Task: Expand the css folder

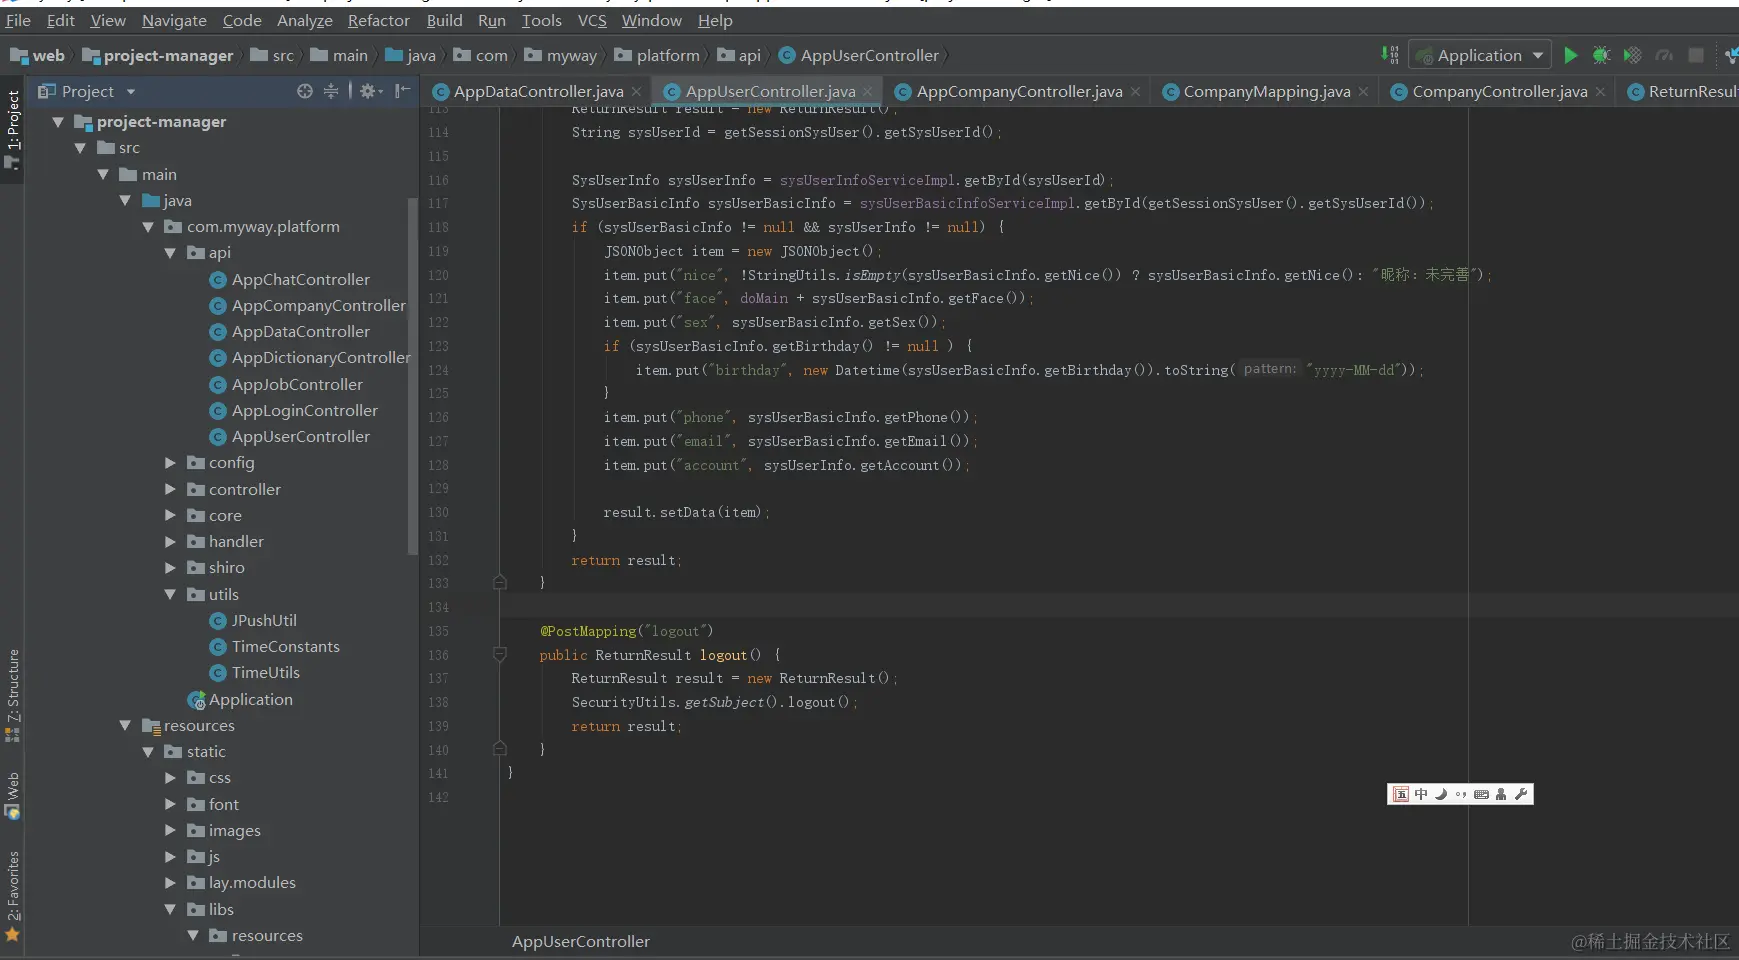Action: click(170, 778)
